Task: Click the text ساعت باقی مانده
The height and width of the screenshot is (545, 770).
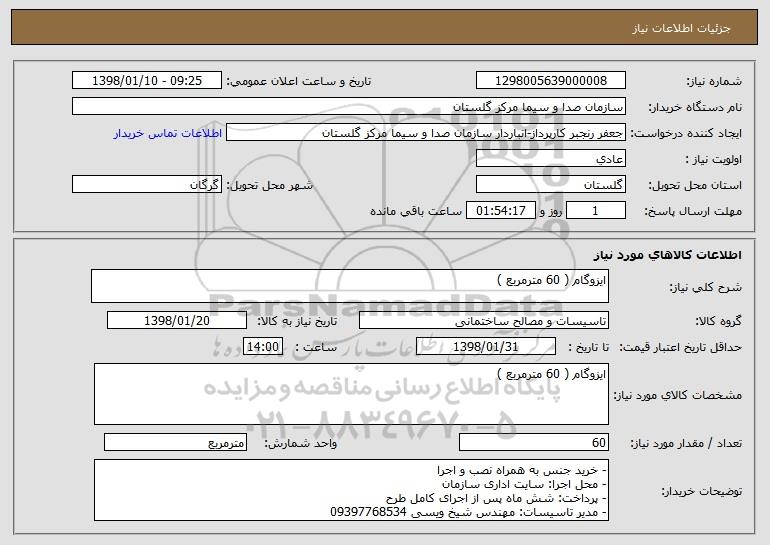Action: click(x=416, y=211)
